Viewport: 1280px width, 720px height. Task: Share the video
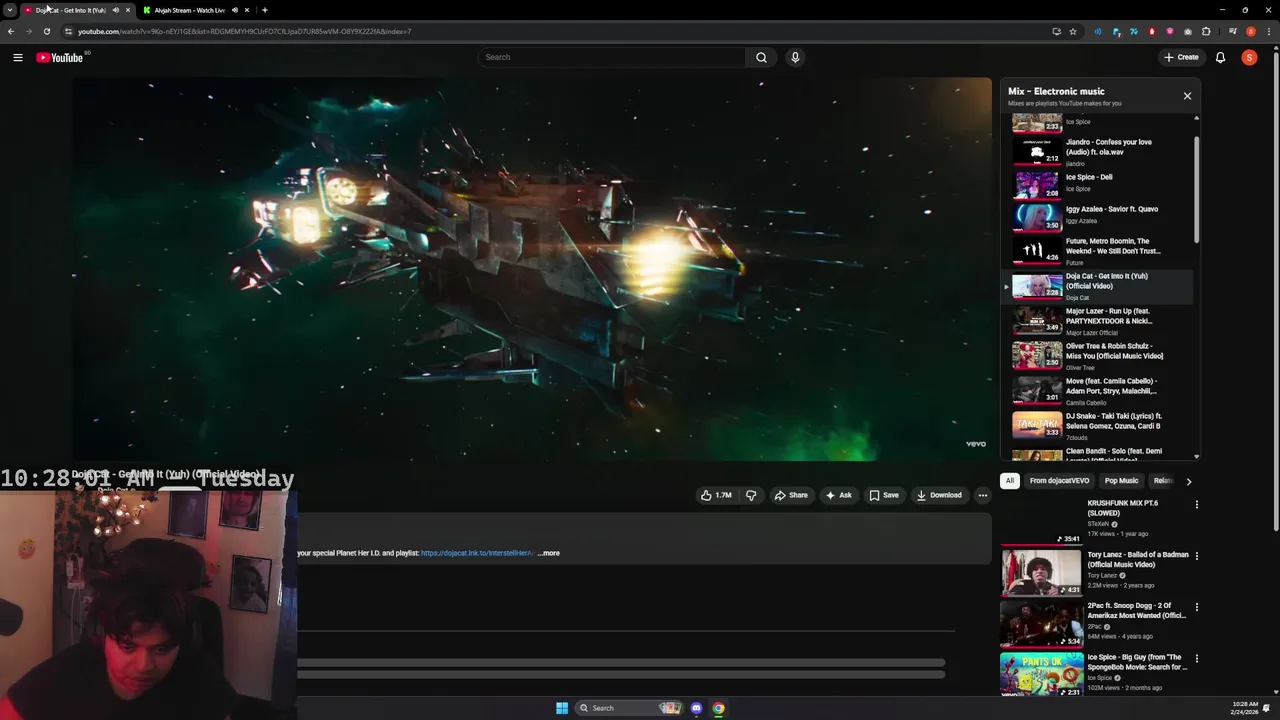click(790, 495)
